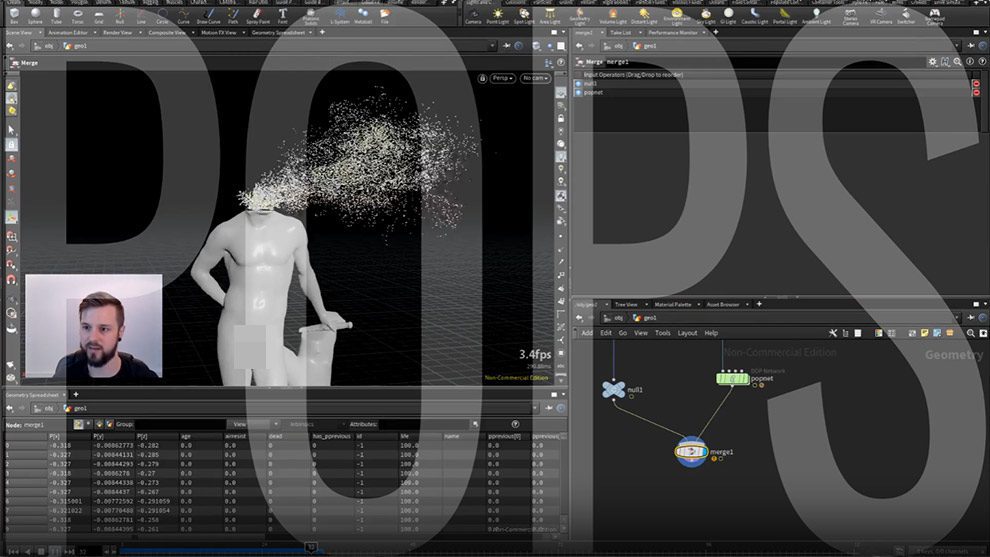Select the Sphere shelf tool
This screenshot has height=557, width=990.
[x=35, y=15]
